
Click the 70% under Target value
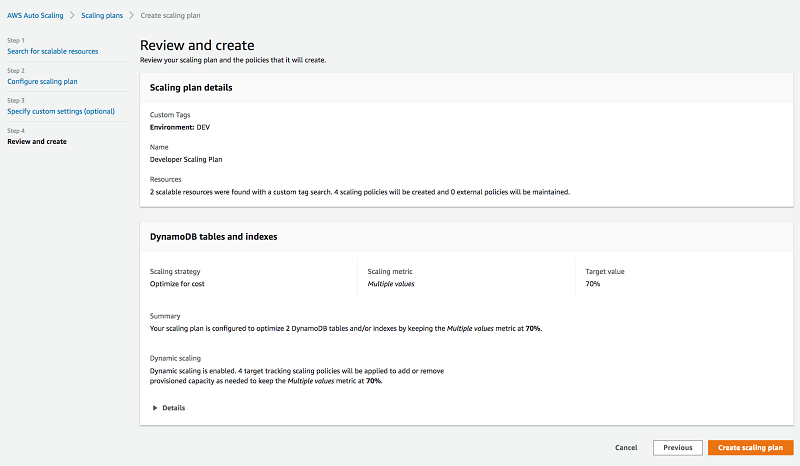click(x=594, y=284)
